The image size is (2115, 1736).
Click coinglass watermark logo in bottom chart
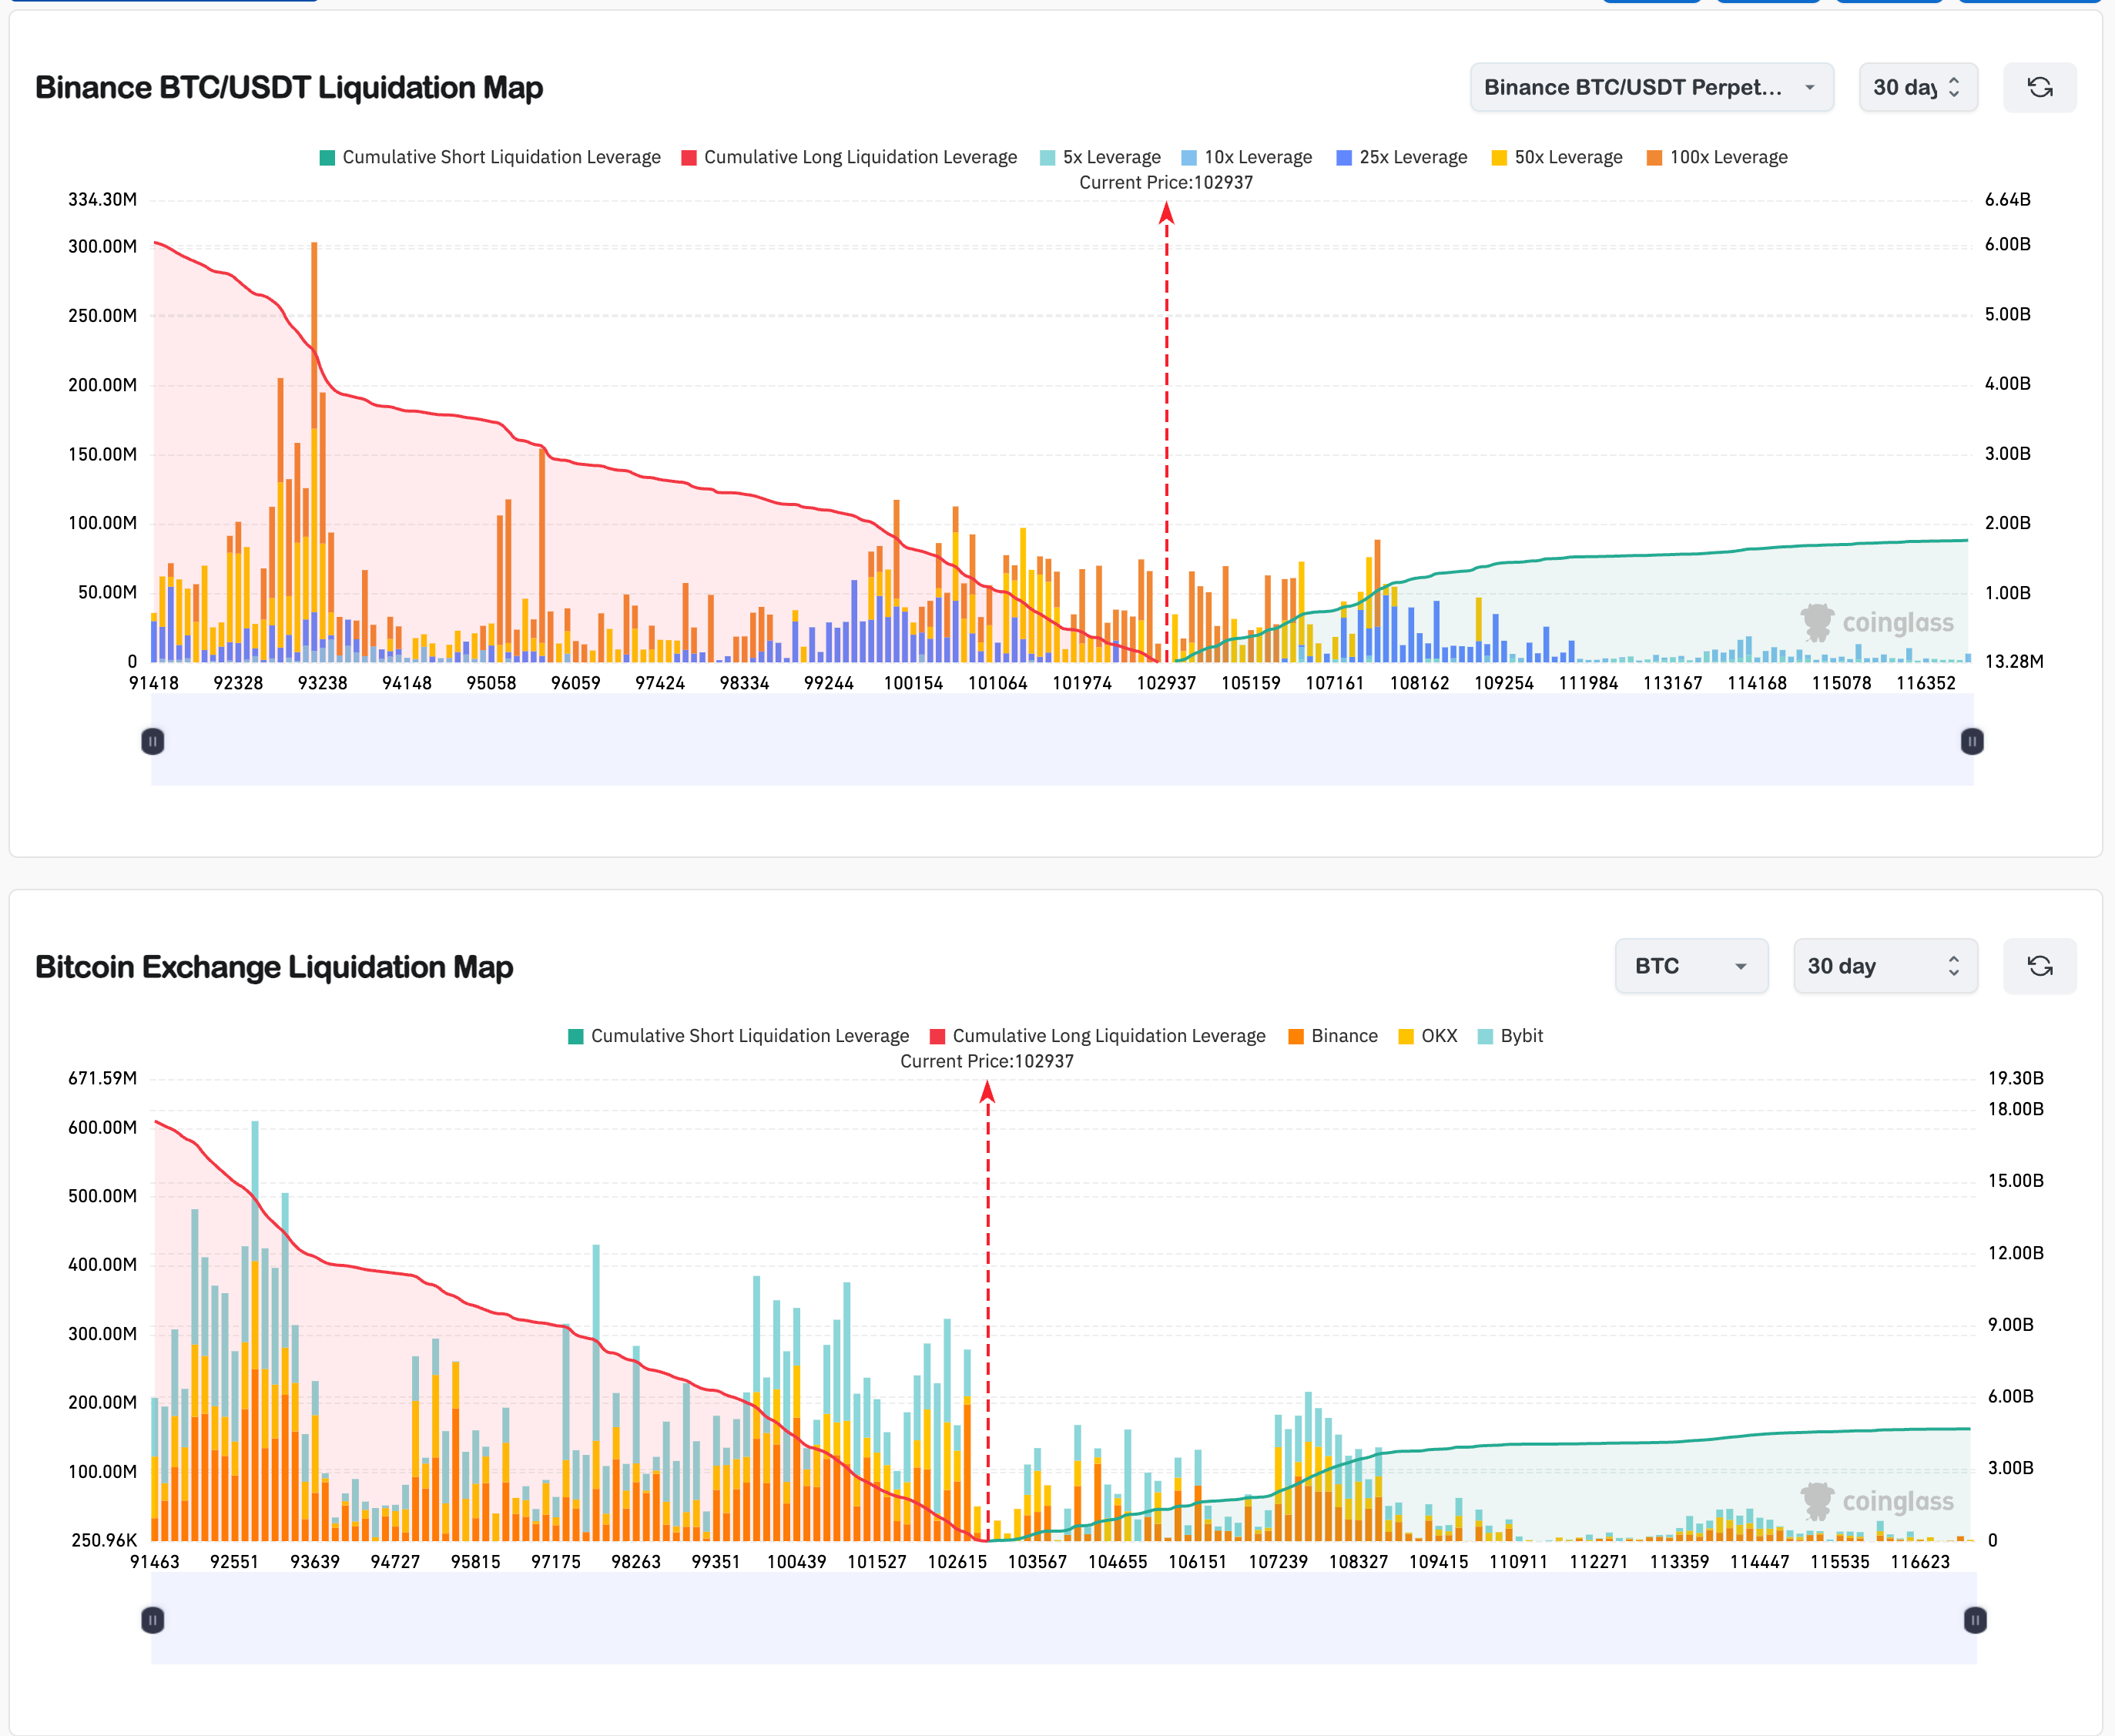pos(1877,1502)
